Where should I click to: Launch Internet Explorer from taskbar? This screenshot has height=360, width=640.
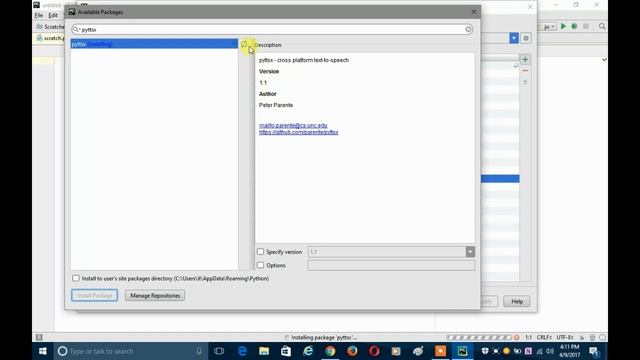click(308, 351)
